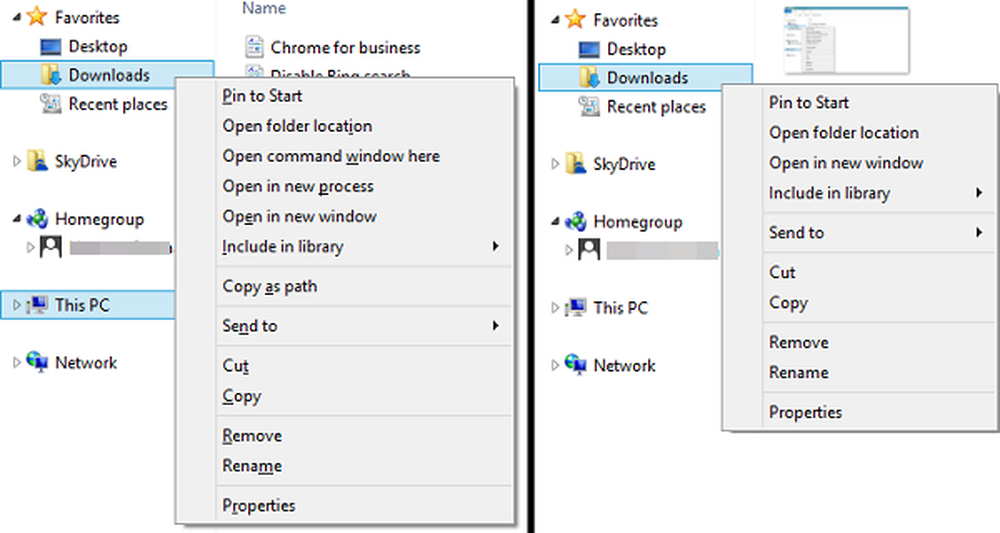The width and height of the screenshot is (1000, 533).
Task: Click the Downloads folder icon in right window
Action: [589, 77]
